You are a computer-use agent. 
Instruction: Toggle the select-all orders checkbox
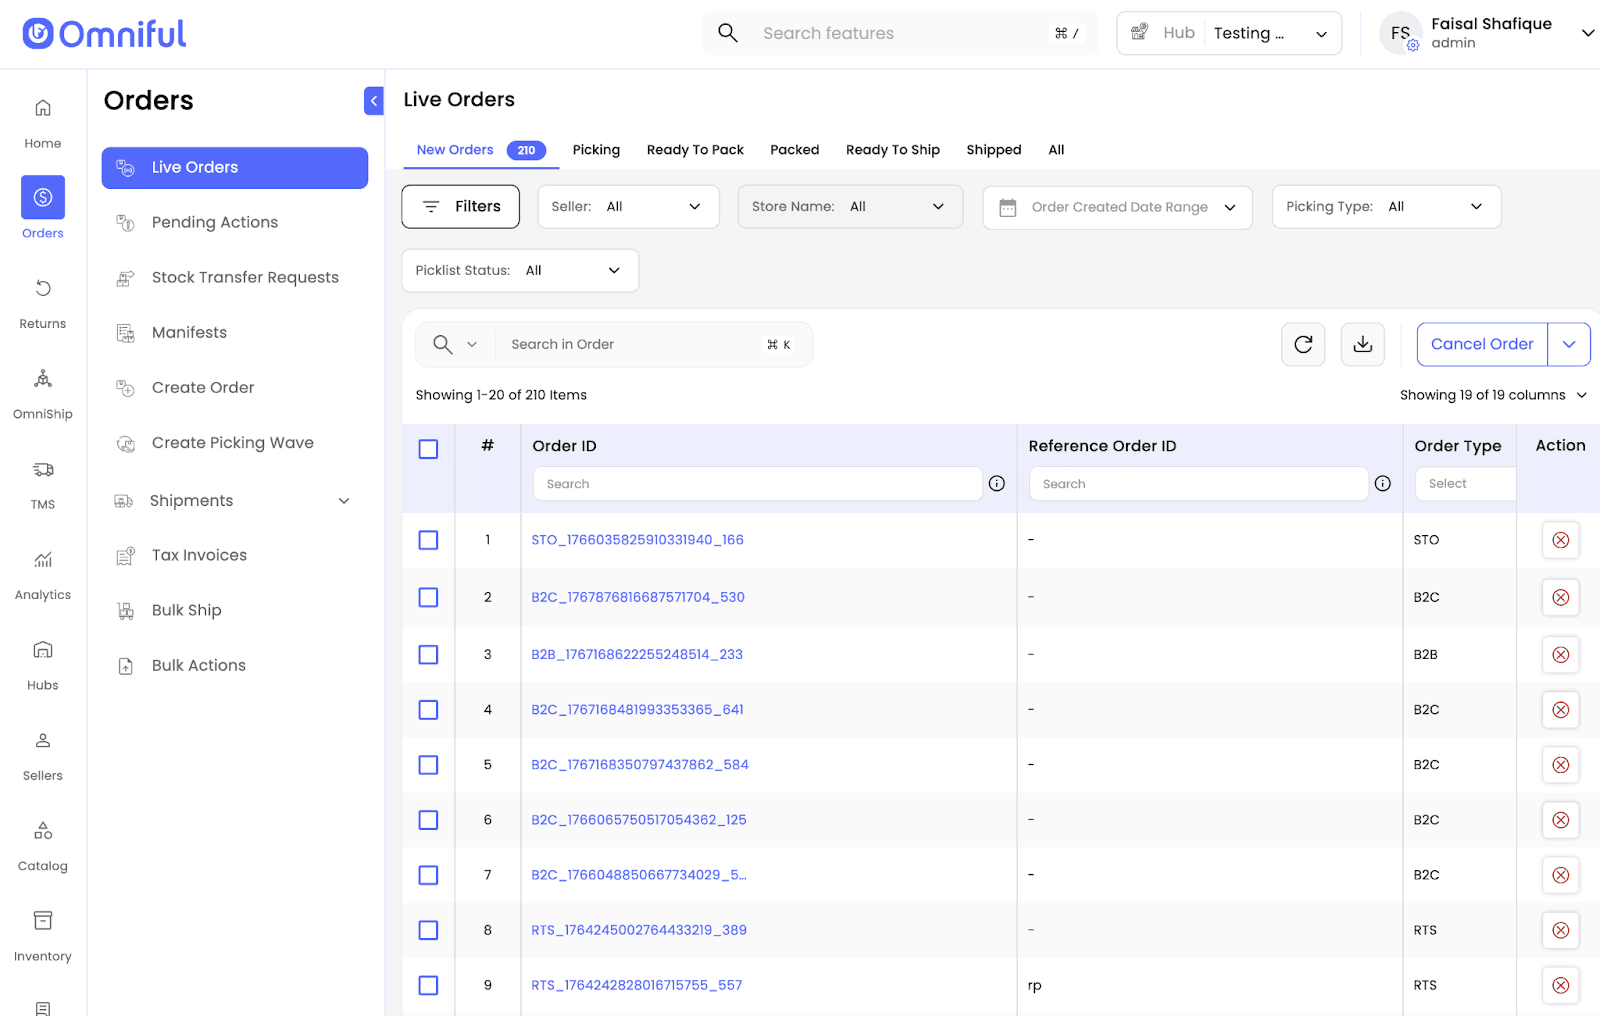coord(428,449)
